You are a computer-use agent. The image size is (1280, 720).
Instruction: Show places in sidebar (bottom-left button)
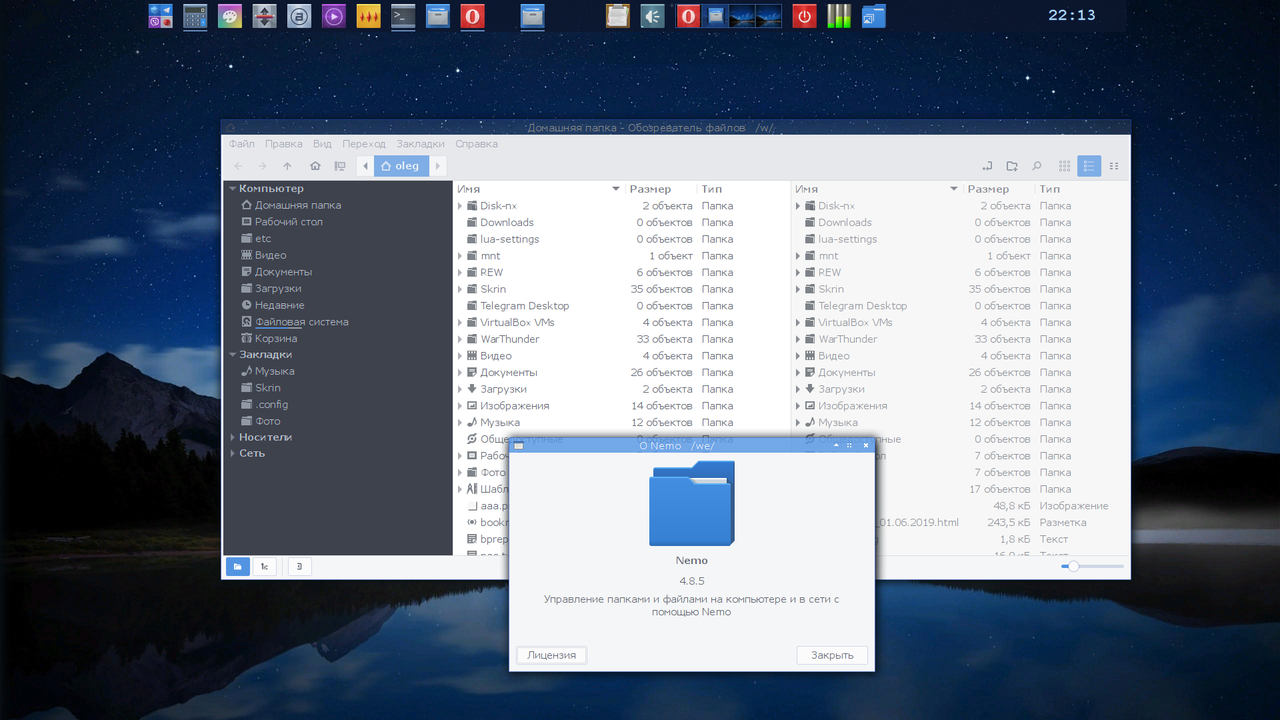(238, 566)
